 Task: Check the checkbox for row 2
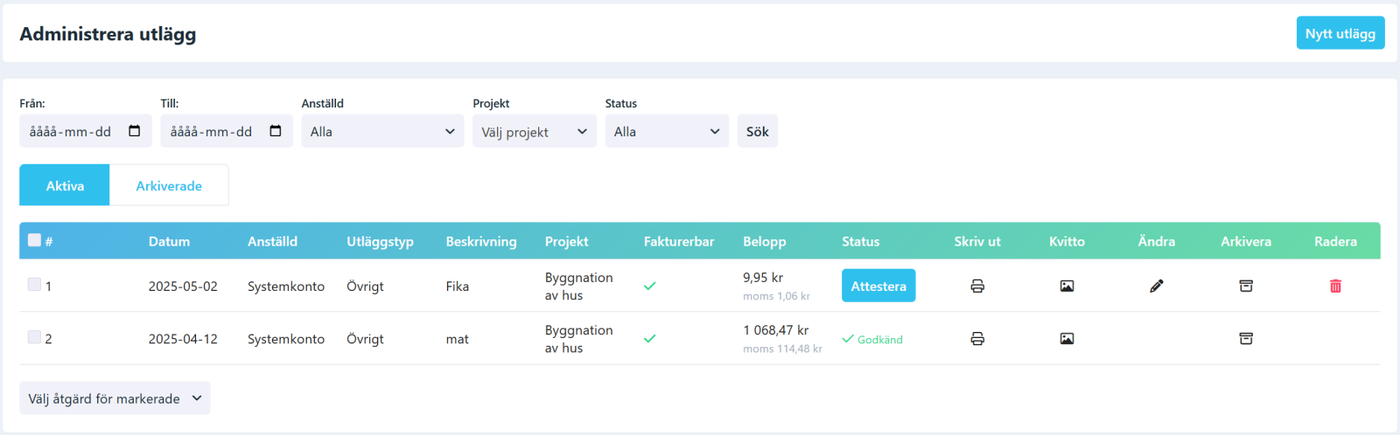tap(35, 338)
